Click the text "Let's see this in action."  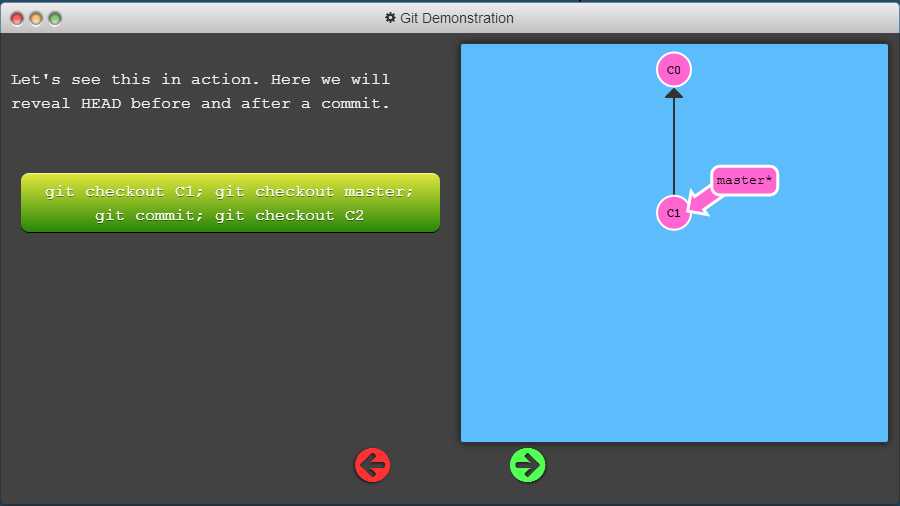pyautogui.click(x=135, y=79)
